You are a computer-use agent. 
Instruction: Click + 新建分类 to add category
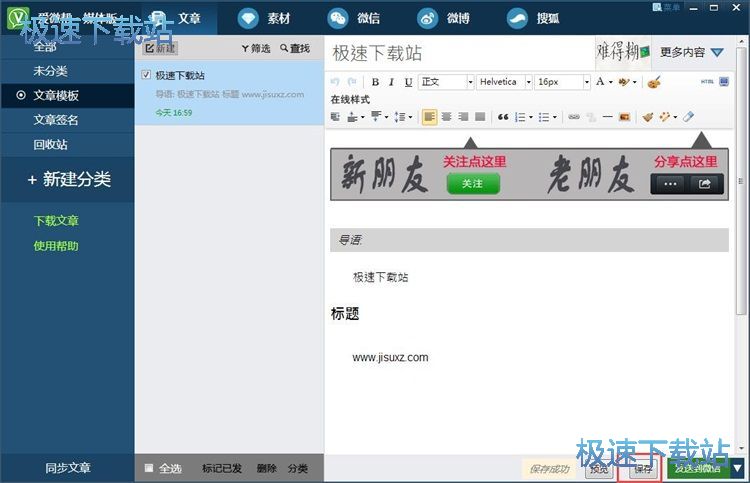point(69,179)
